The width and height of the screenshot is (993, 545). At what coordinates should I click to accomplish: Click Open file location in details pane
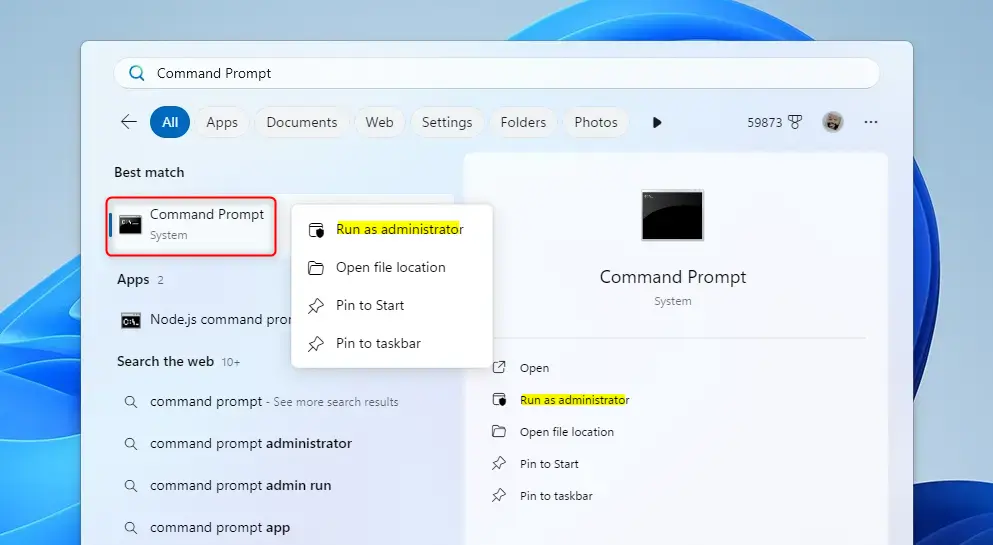pos(567,432)
